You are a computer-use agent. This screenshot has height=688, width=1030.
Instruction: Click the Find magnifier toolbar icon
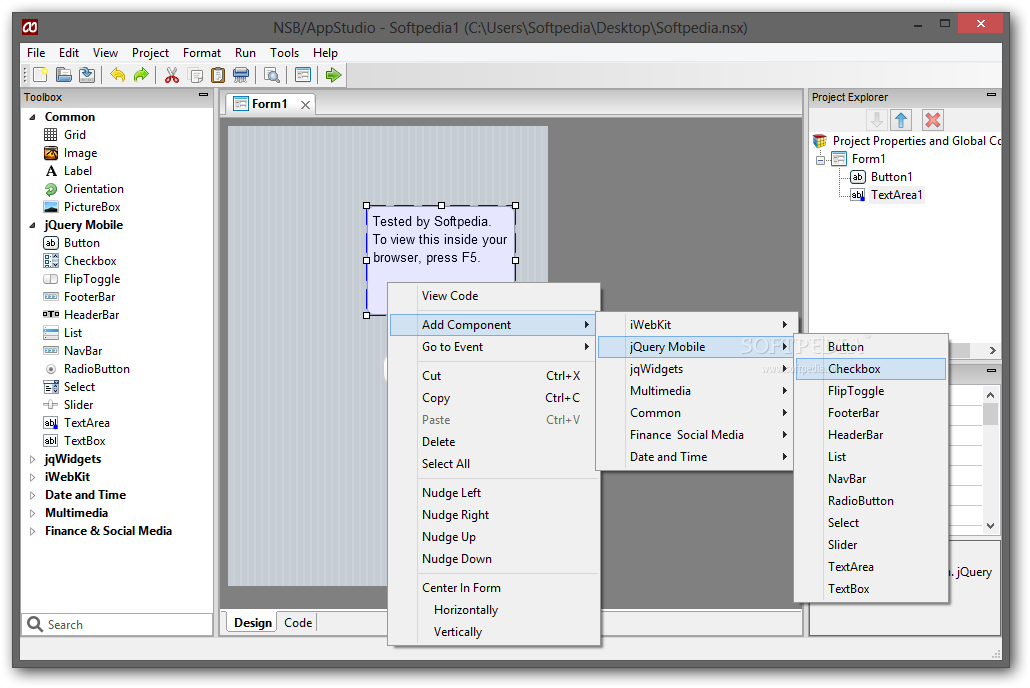(271, 75)
